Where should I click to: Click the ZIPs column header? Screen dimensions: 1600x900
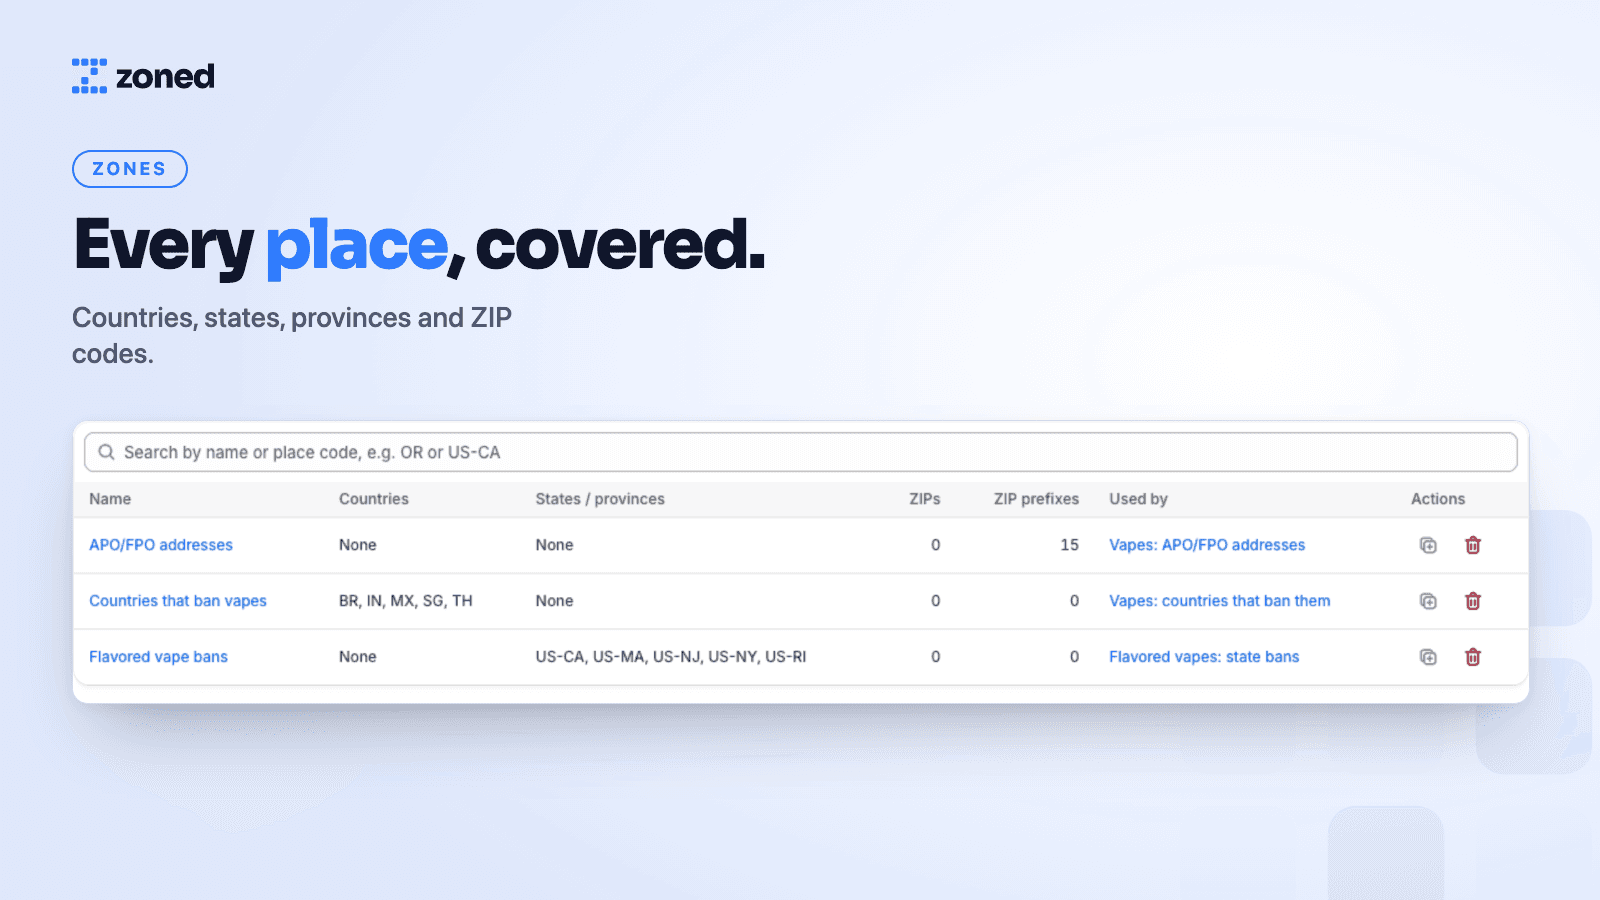(x=925, y=499)
